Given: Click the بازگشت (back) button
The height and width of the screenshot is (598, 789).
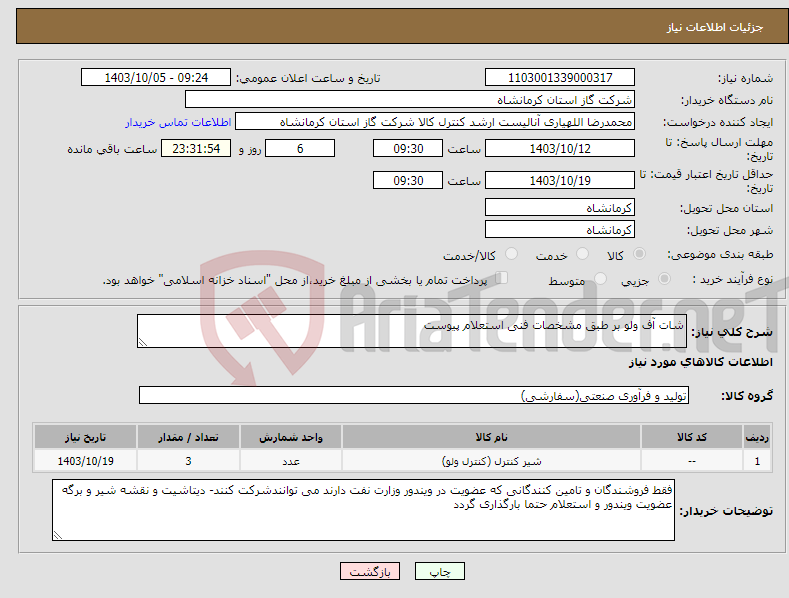Looking at the screenshot, I should (x=370, y=571).
